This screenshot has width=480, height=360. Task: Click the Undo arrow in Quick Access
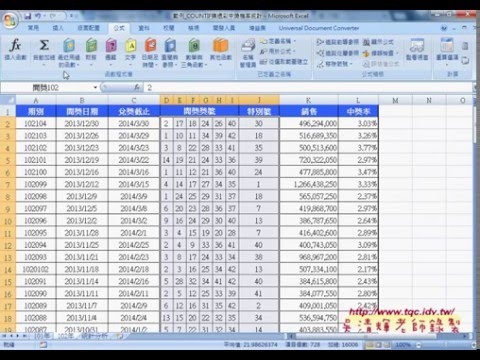(39, 16)
